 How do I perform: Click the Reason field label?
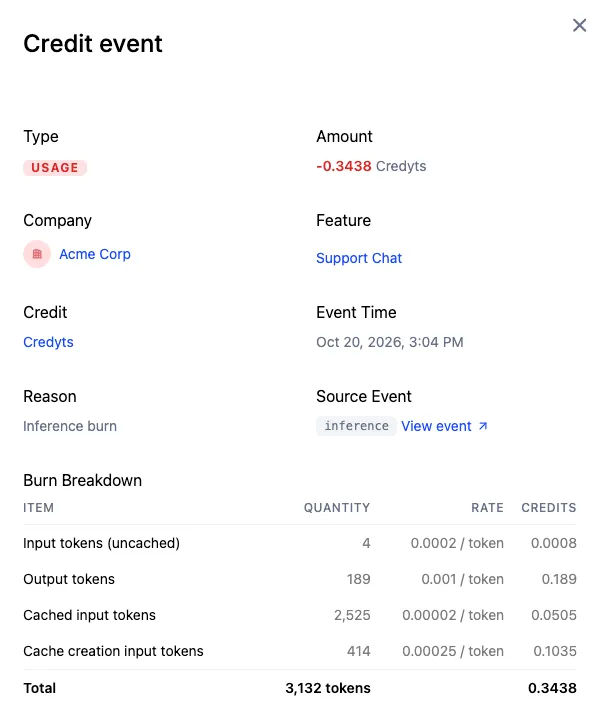tap(50, 397)
